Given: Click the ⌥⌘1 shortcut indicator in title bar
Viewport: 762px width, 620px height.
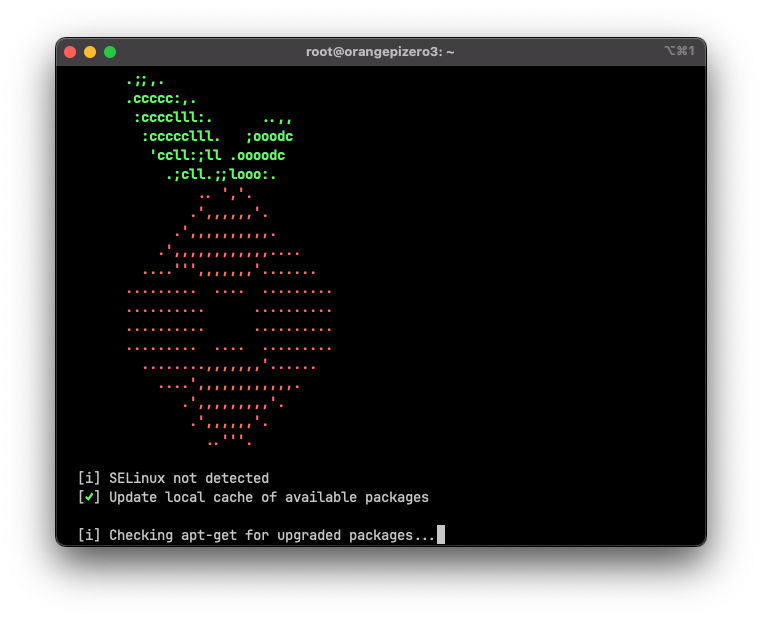Looking at the screenshot, I should (679, 51).
